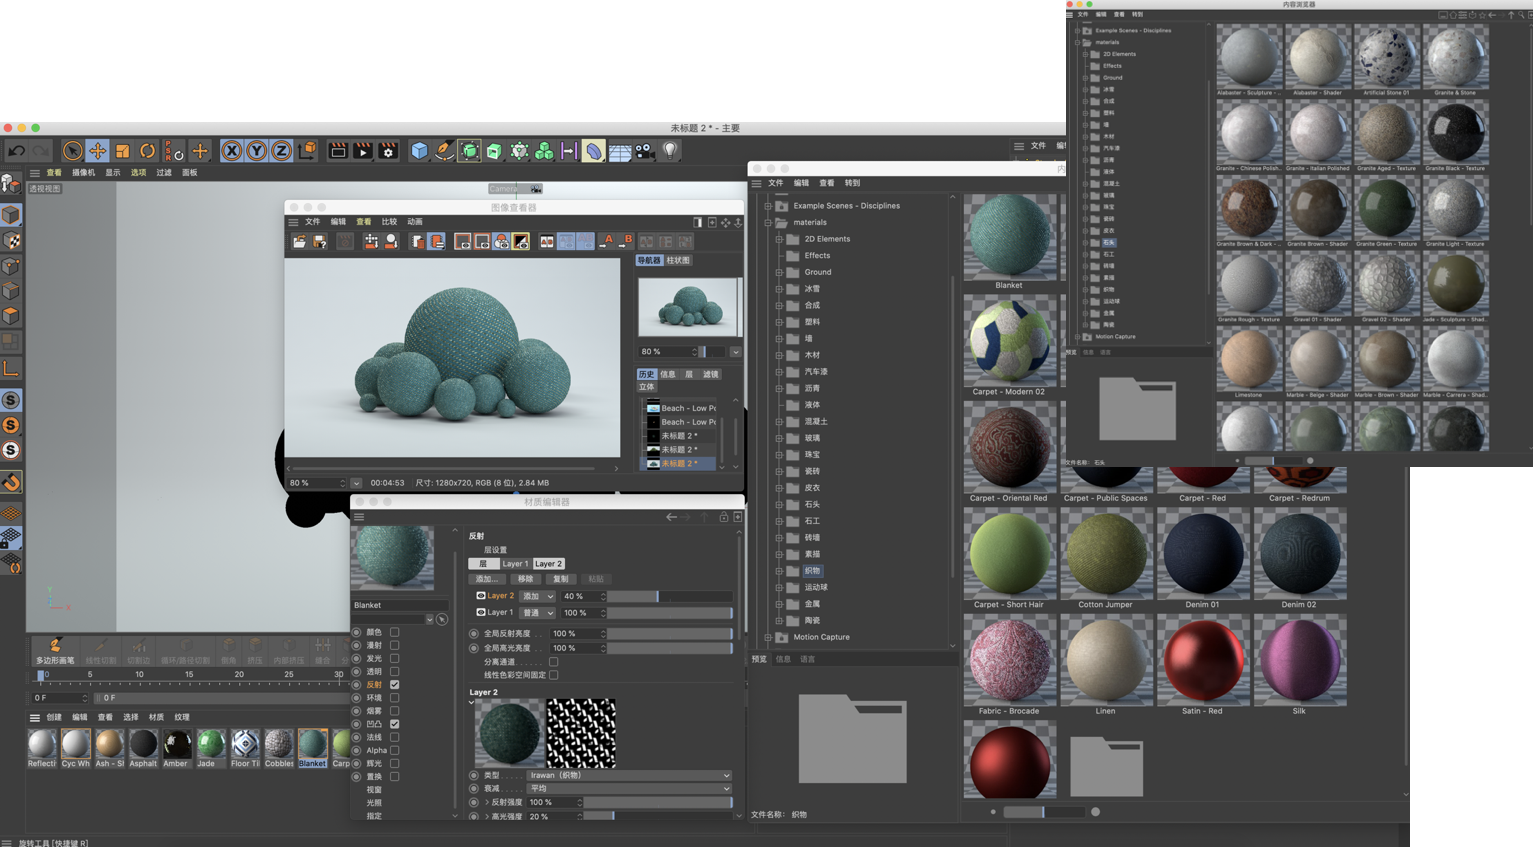Open Layer 1 blend mode dropdown (普通)

coord(538,612)
